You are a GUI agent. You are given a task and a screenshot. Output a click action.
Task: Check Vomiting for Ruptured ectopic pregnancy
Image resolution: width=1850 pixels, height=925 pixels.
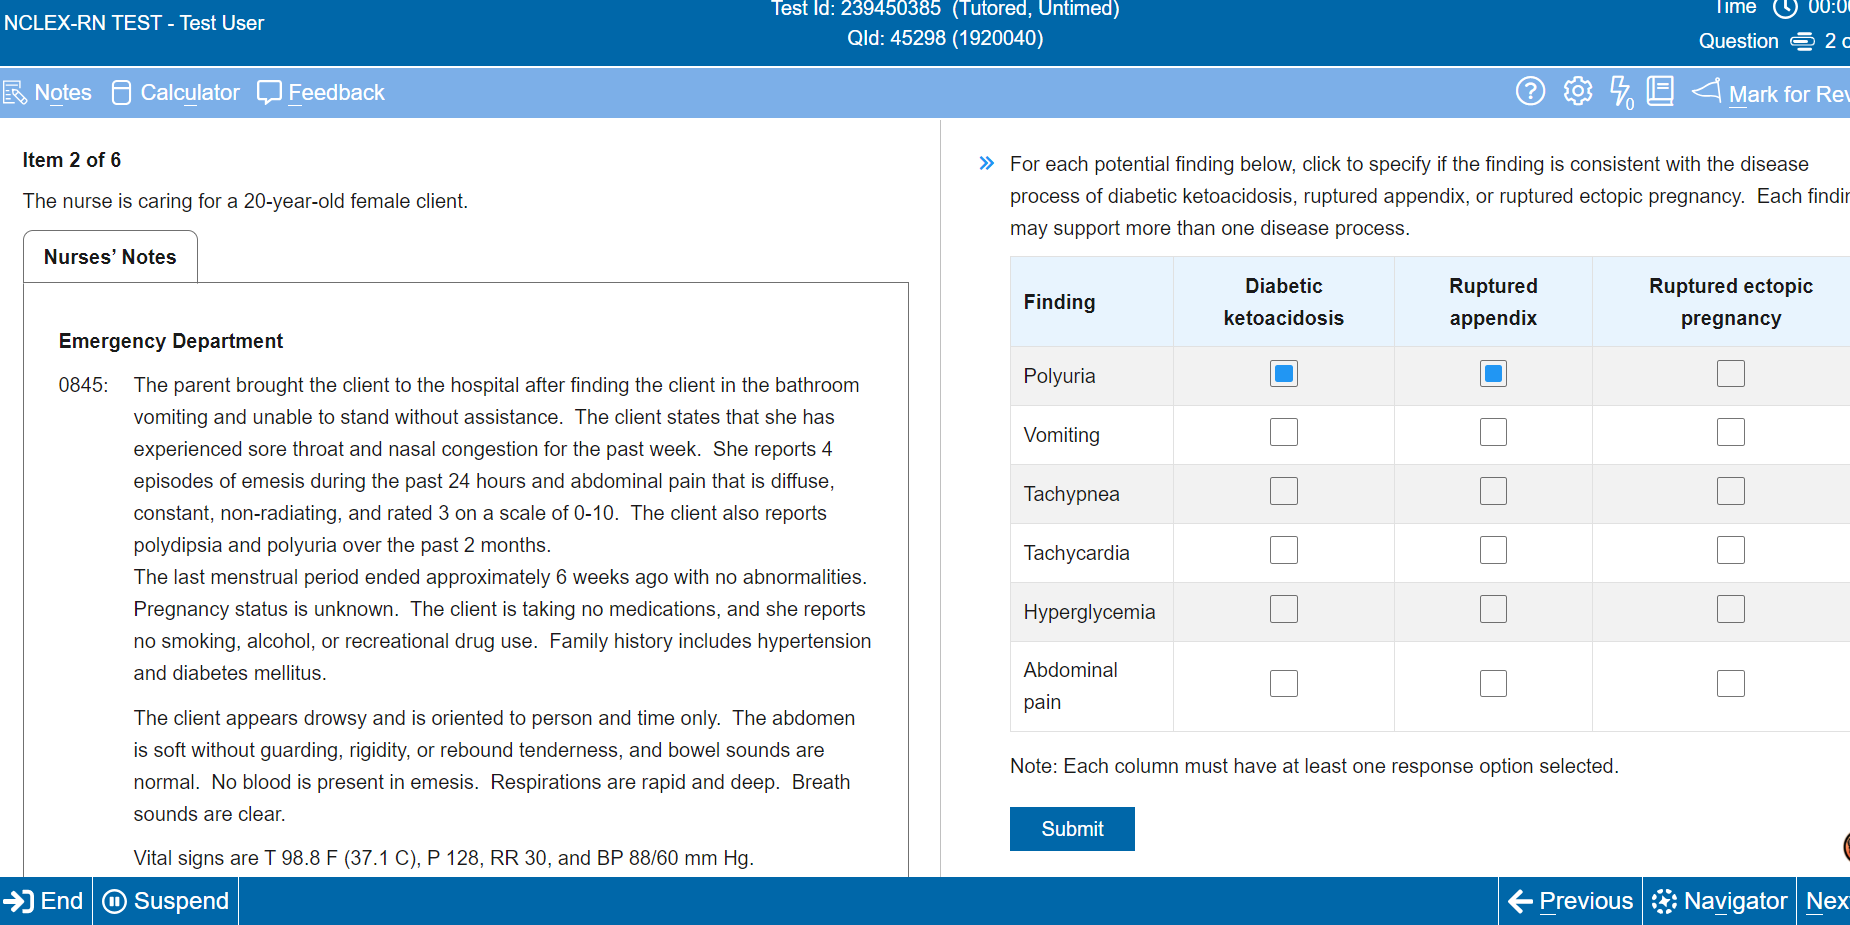(1730, 432)
